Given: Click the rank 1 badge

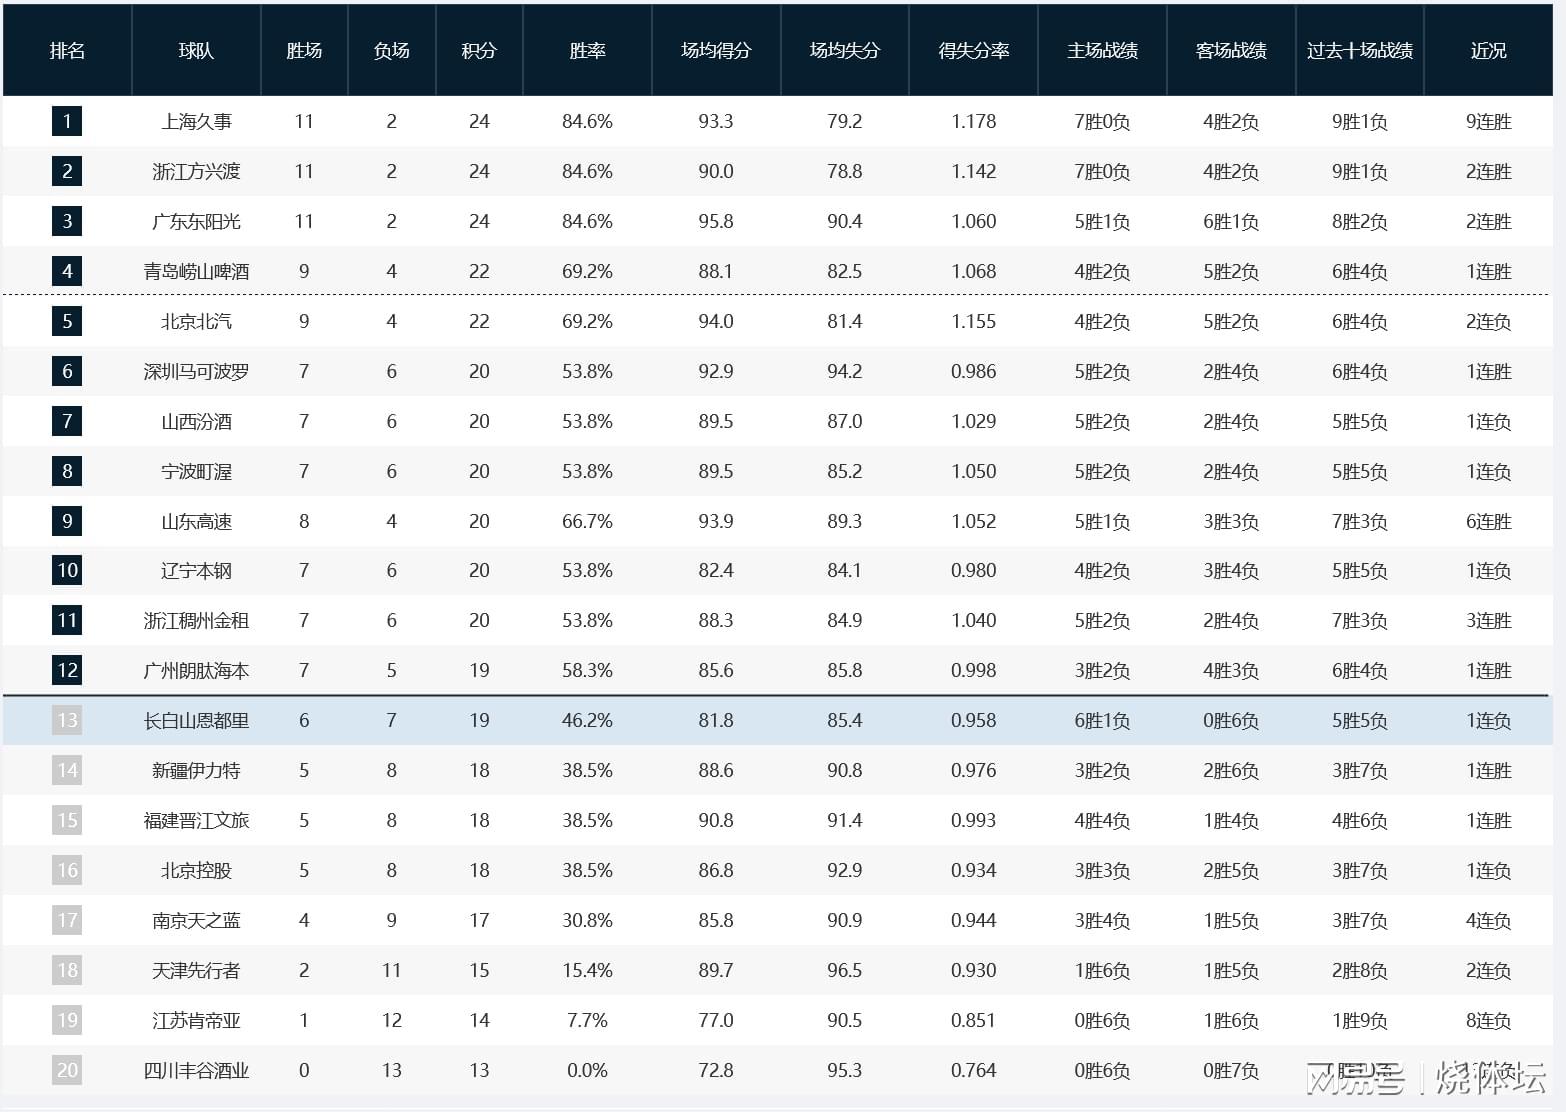Looking at the screenshot, I should pos(67,122).
